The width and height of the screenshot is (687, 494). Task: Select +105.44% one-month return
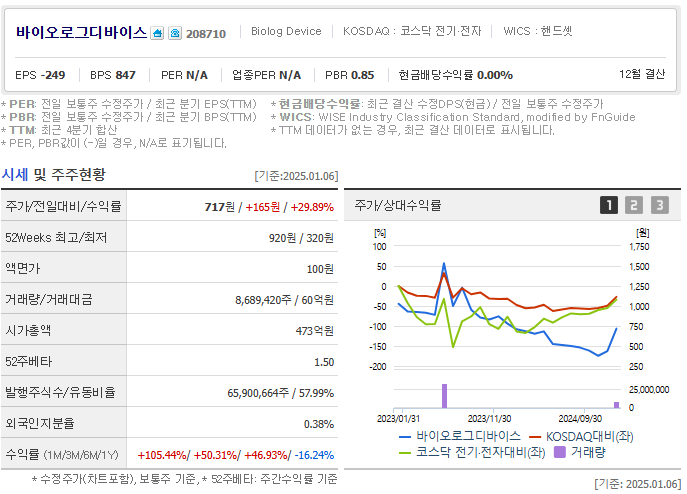(x=162, y=455)
